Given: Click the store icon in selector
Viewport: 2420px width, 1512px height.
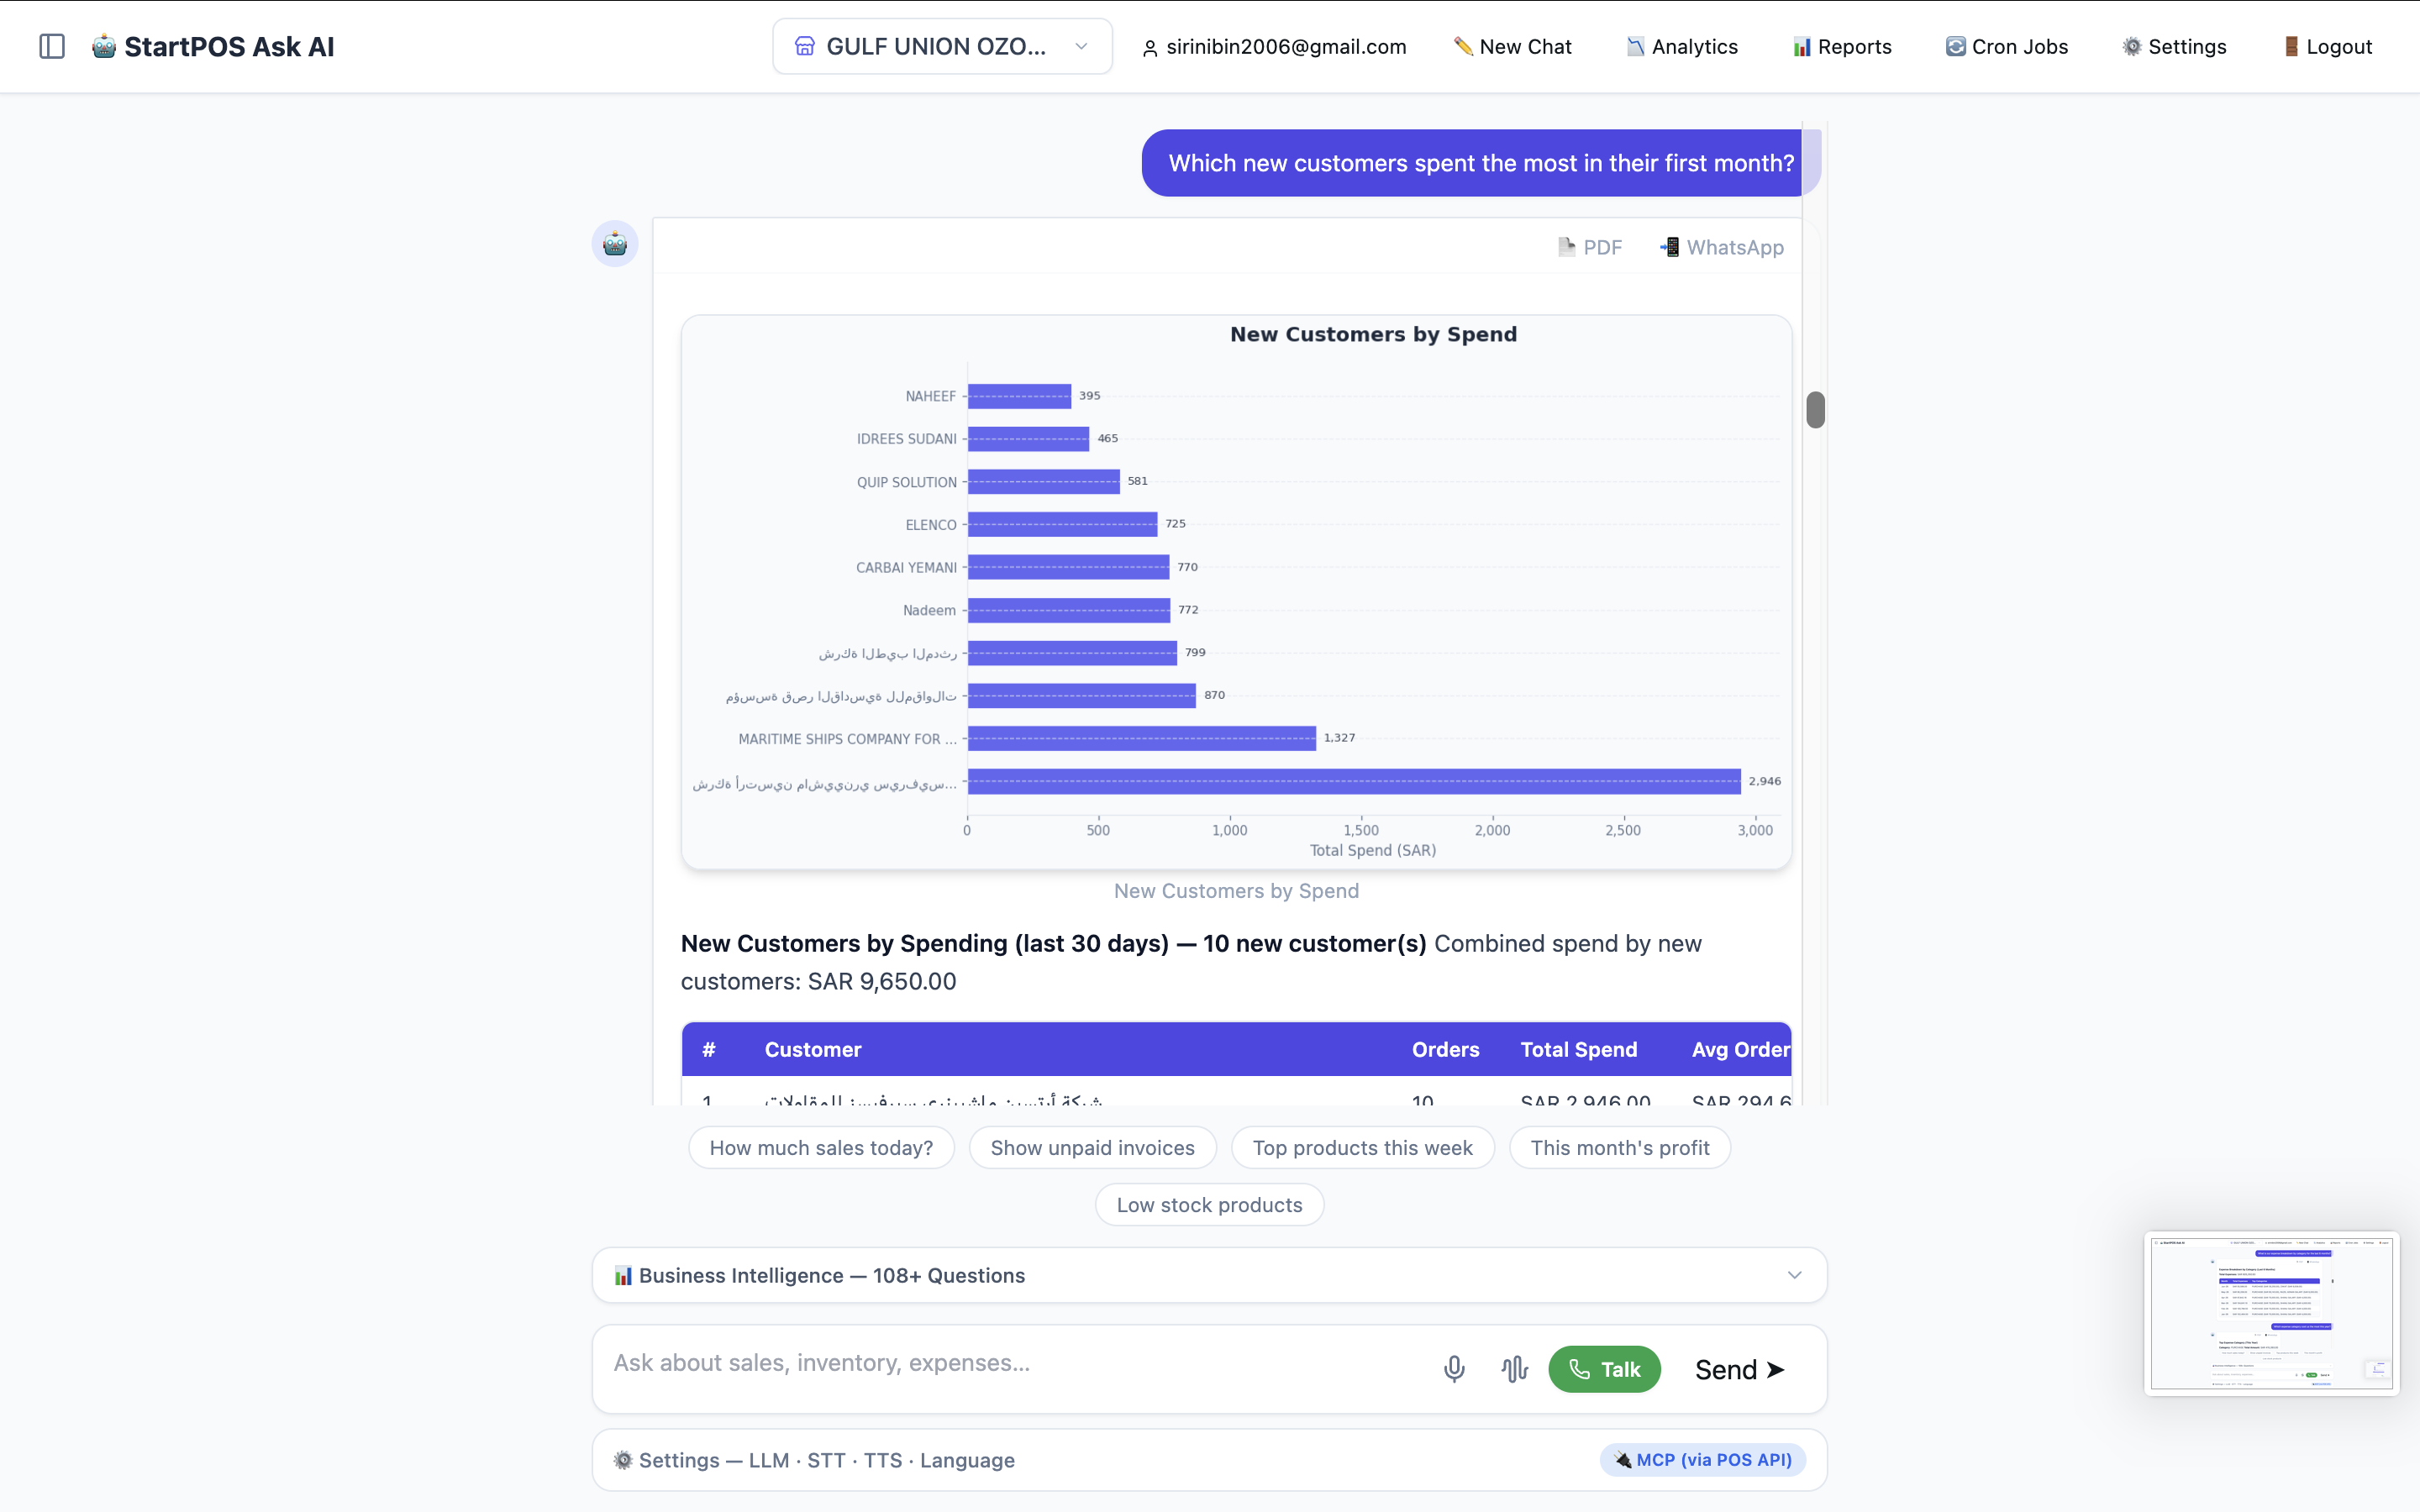Looking at the screenshot, I should tap(805, 46).
